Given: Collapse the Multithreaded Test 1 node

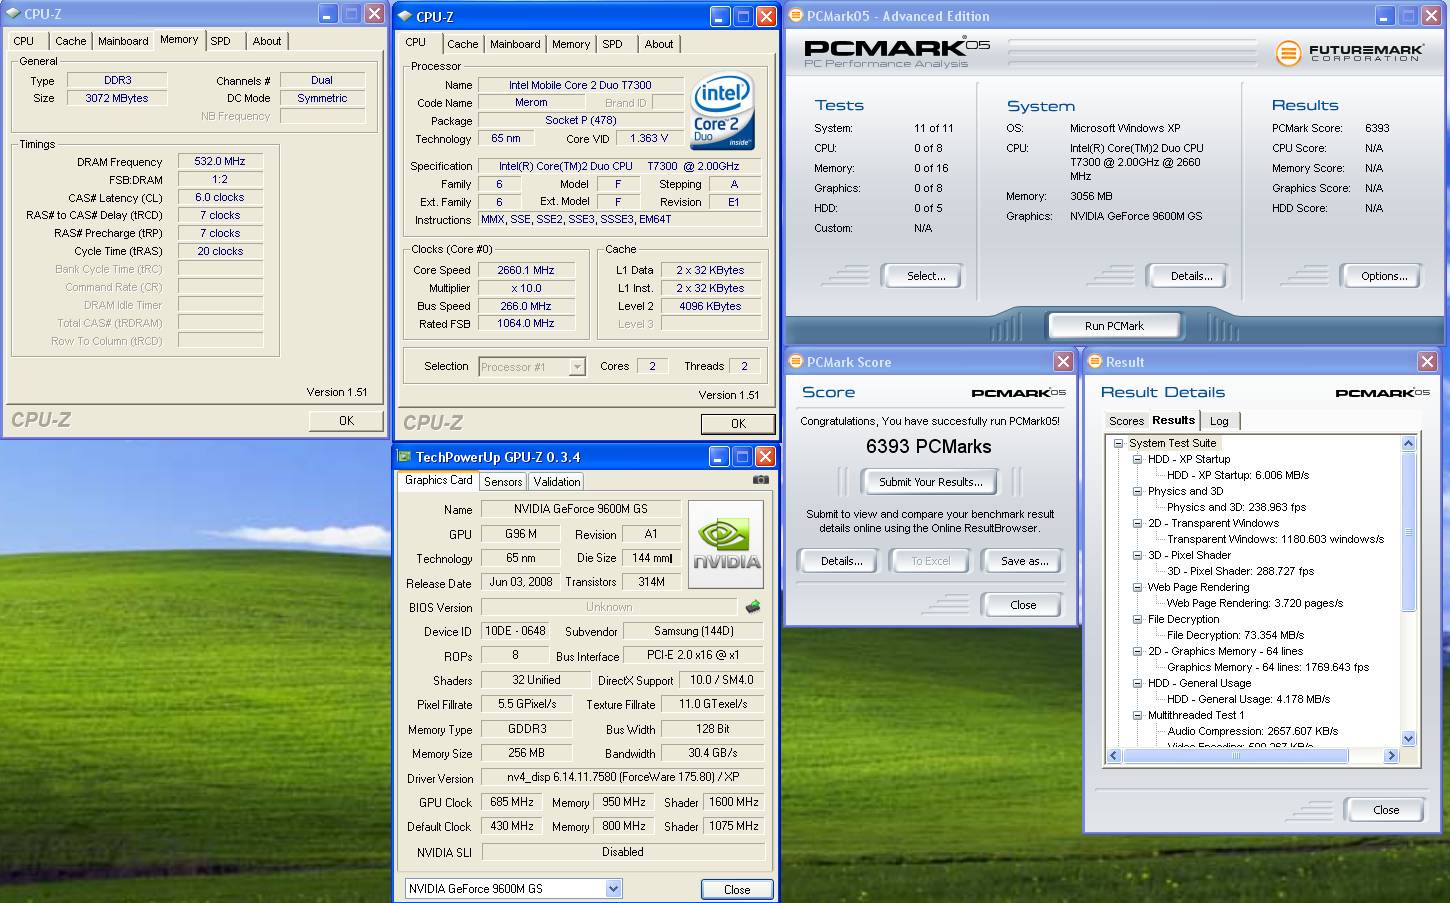Looking at the screenshot, I should click(x=1137, y=715).
